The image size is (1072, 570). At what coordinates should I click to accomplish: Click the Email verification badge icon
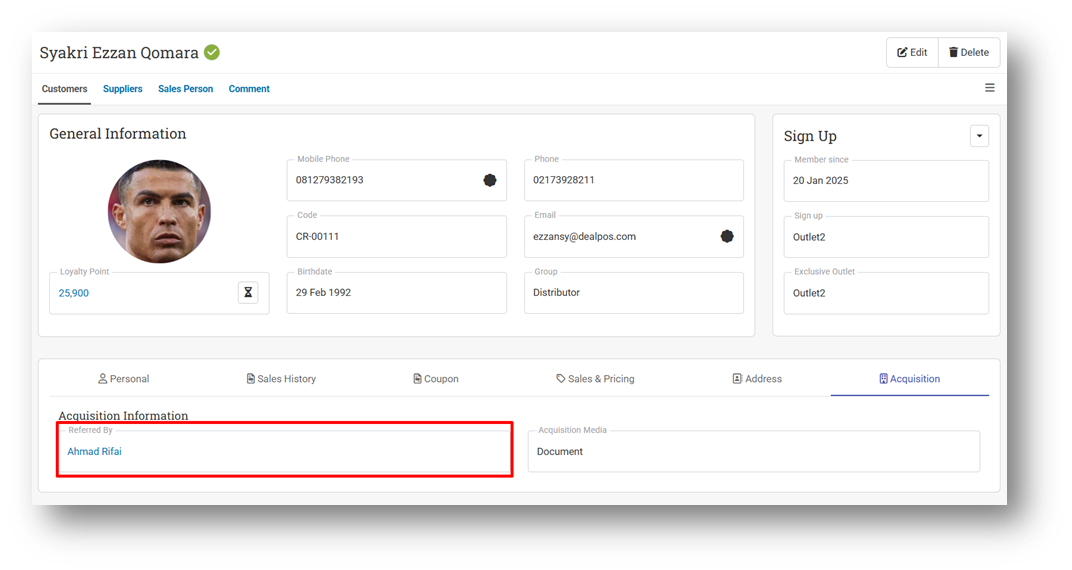click(727, 236)
